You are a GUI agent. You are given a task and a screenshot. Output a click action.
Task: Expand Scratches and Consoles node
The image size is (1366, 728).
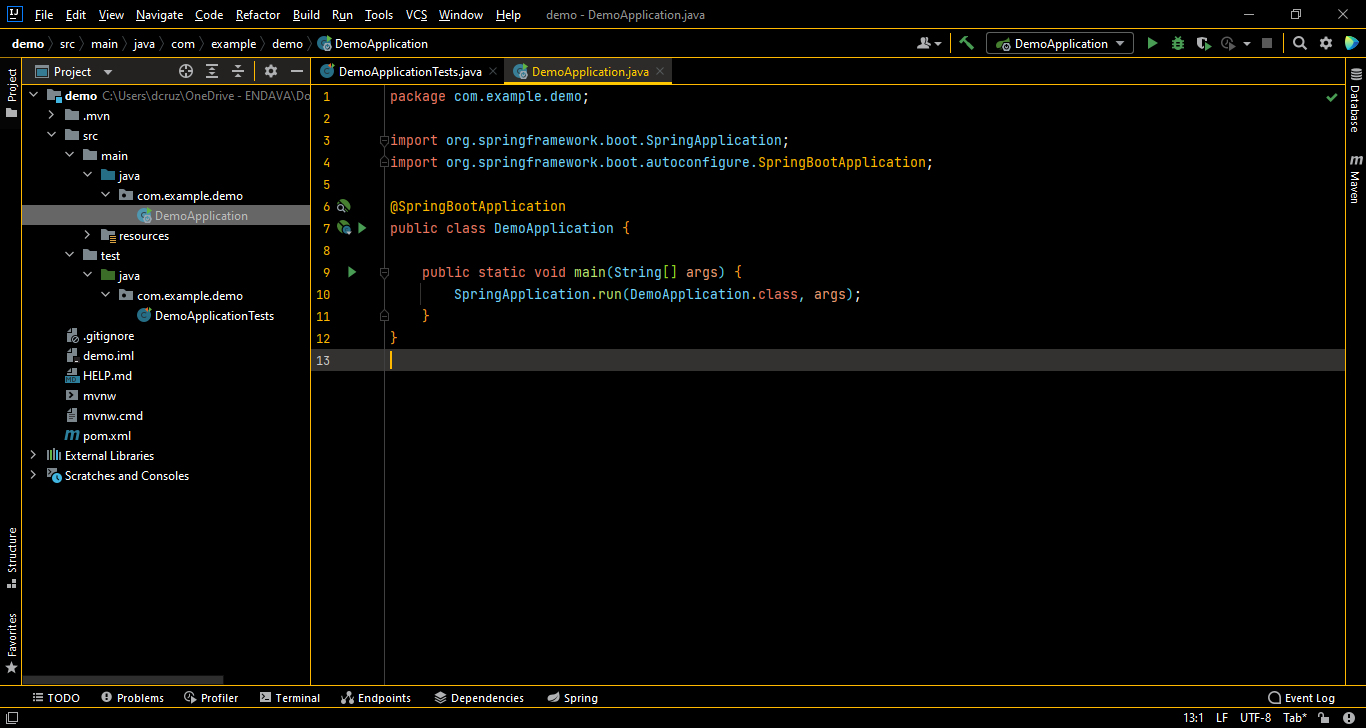click(33, 476)
